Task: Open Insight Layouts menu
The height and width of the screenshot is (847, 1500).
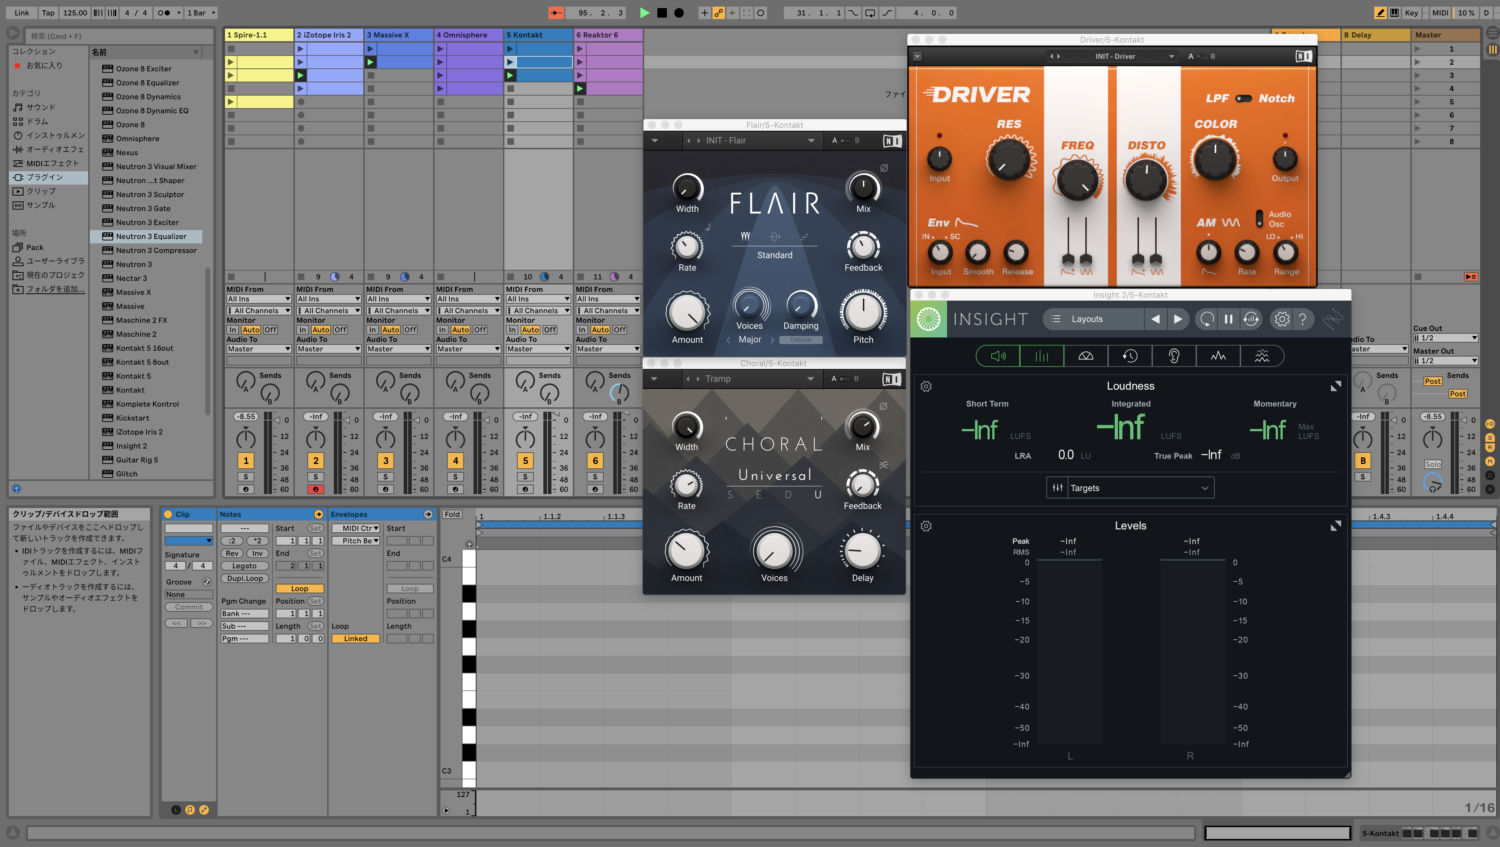Action: click(1094, 319)
